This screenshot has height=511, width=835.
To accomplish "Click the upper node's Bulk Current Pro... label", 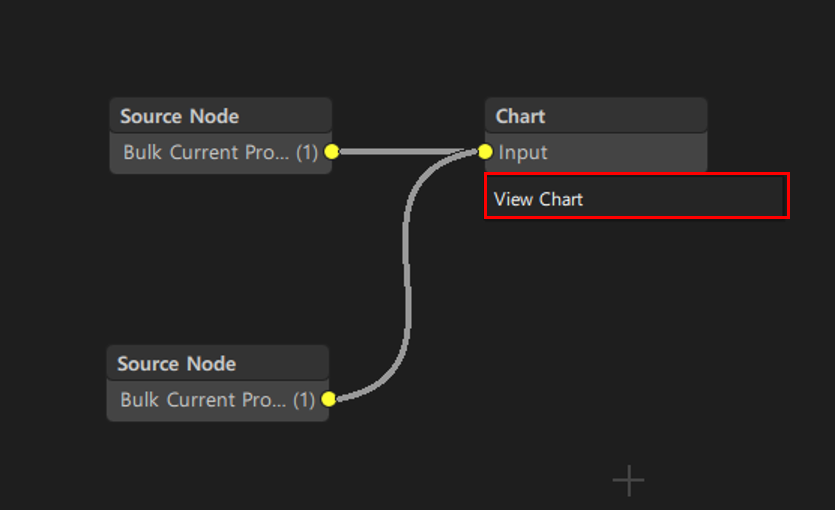I will (x=207, y=153).
